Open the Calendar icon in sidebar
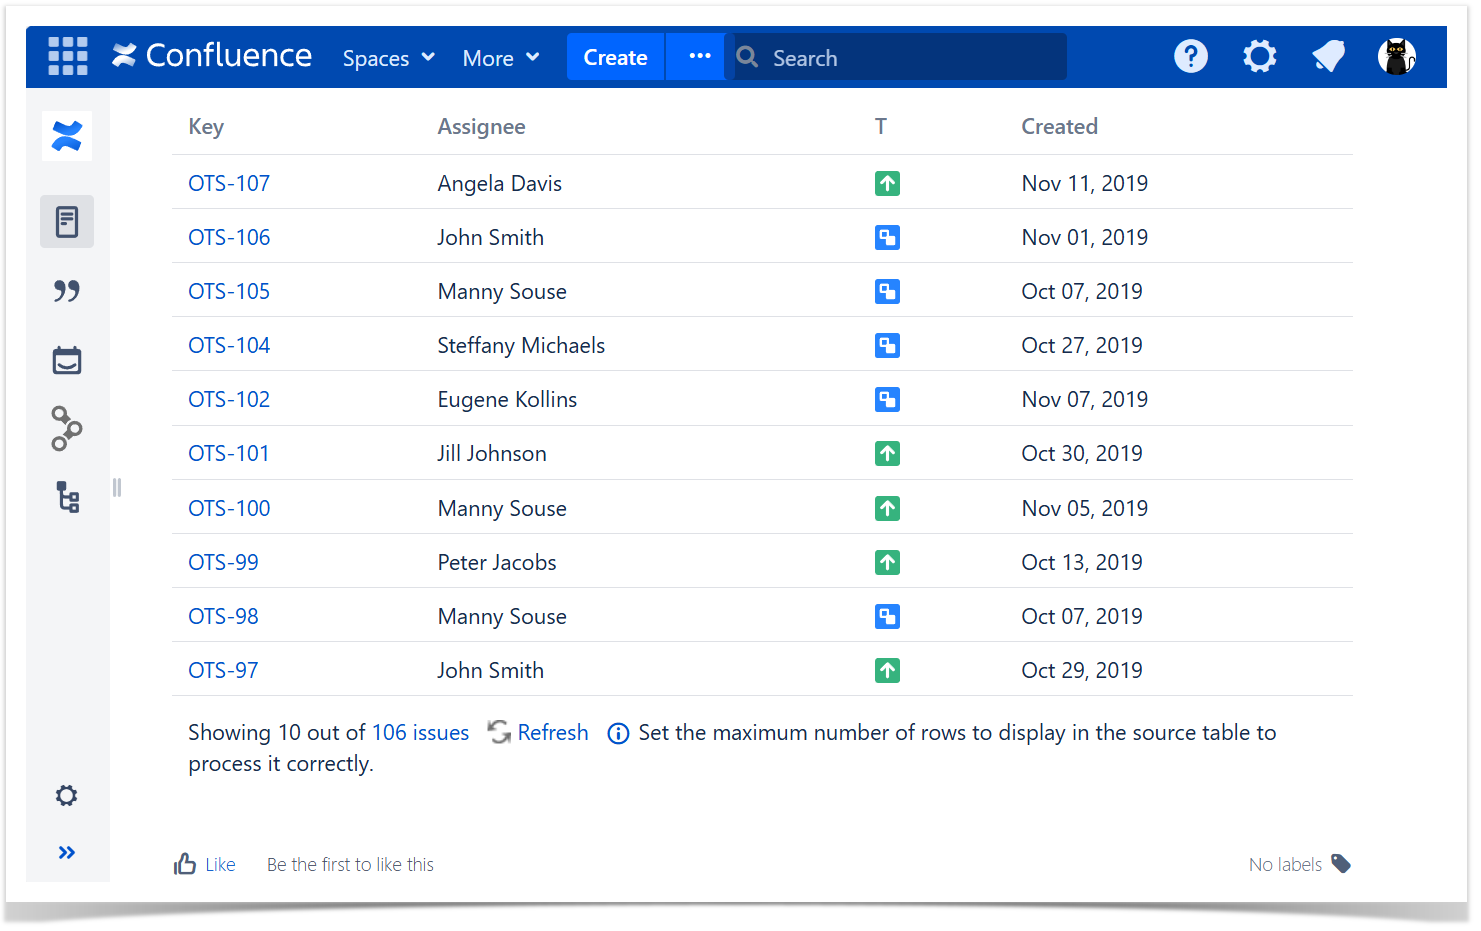1481x931 pixels. (67, 360)
